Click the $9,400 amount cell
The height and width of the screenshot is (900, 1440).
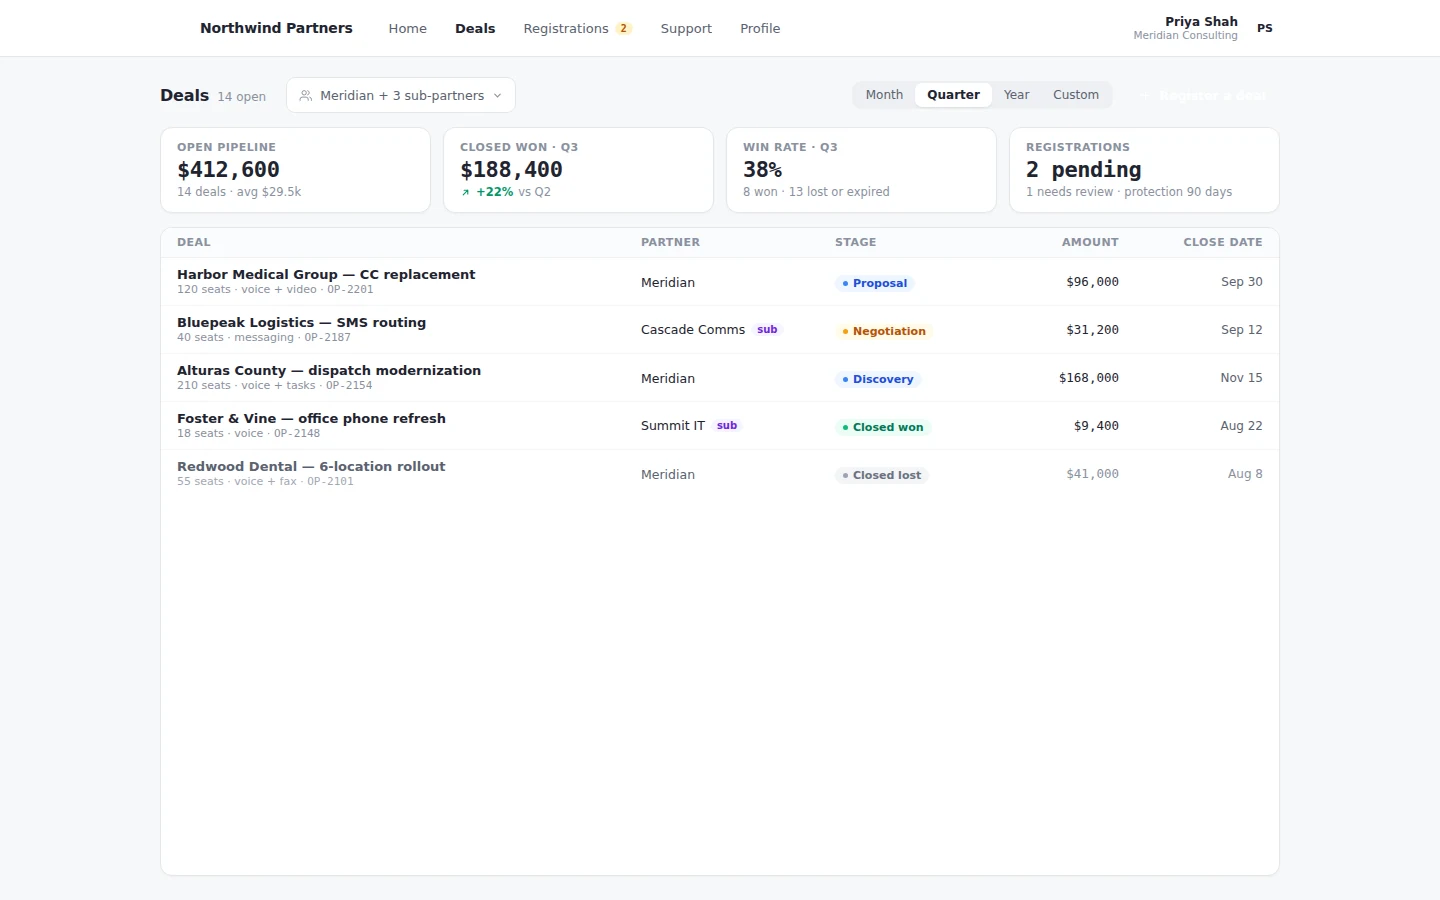1096,426
